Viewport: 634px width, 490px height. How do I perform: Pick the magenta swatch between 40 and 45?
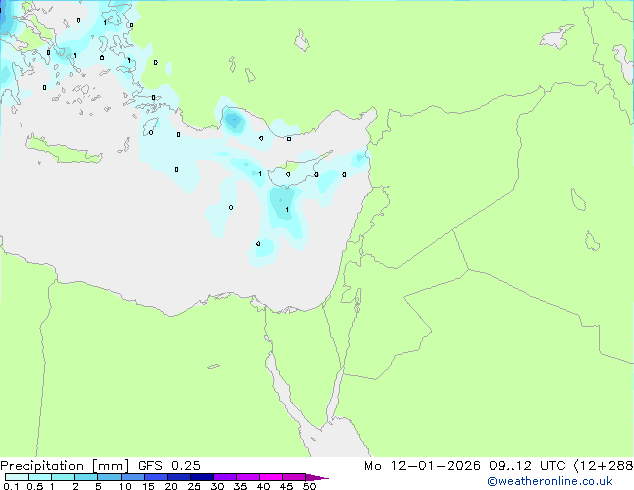(x=271, y=477)
